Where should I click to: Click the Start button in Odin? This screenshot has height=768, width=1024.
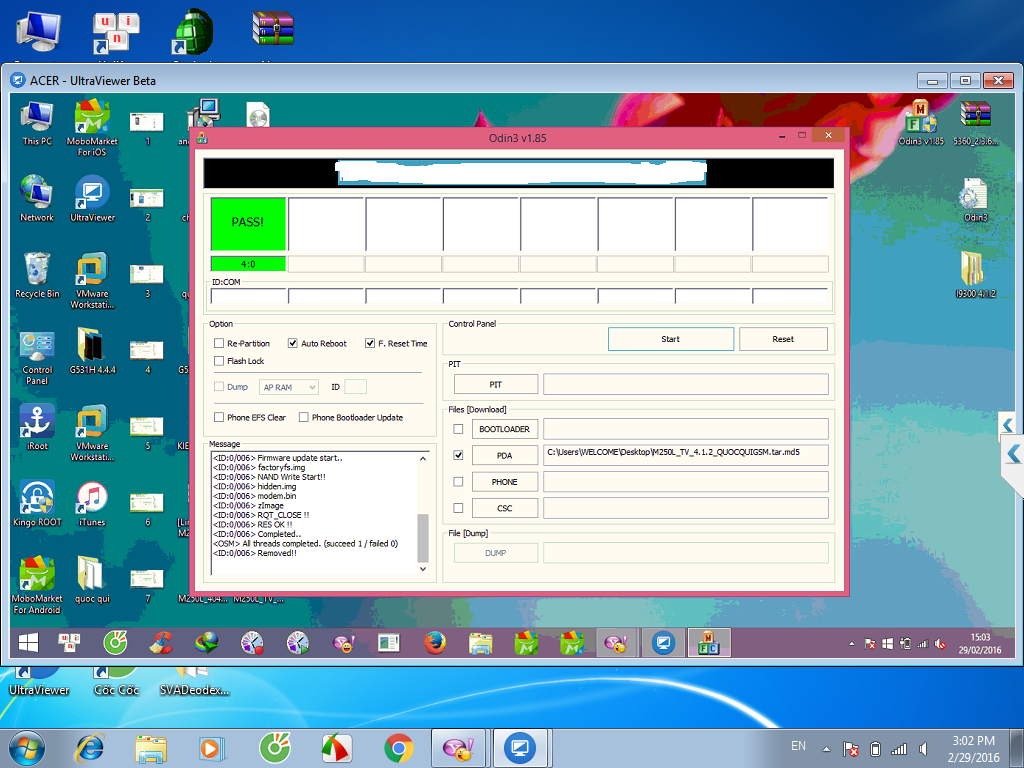[671, 339]
